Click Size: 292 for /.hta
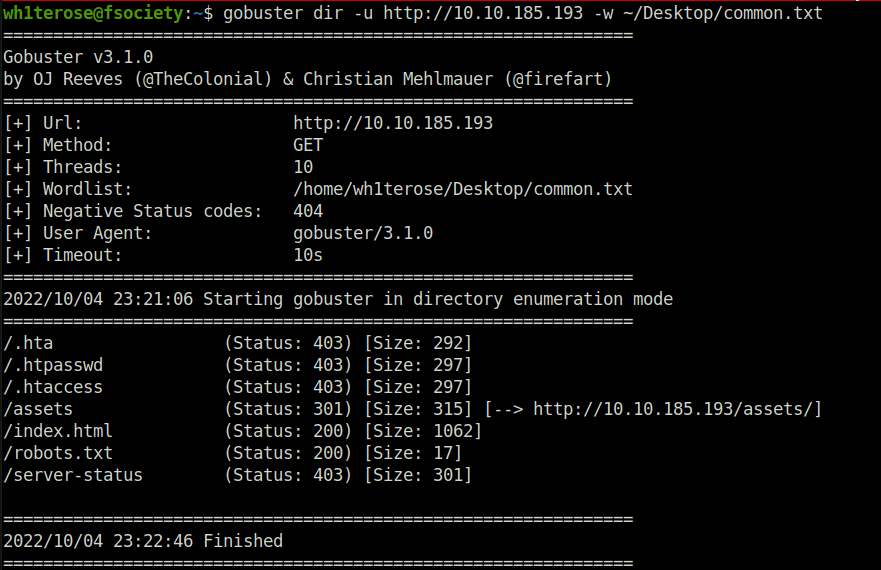 pyautogui.click(x=417, y=343)
